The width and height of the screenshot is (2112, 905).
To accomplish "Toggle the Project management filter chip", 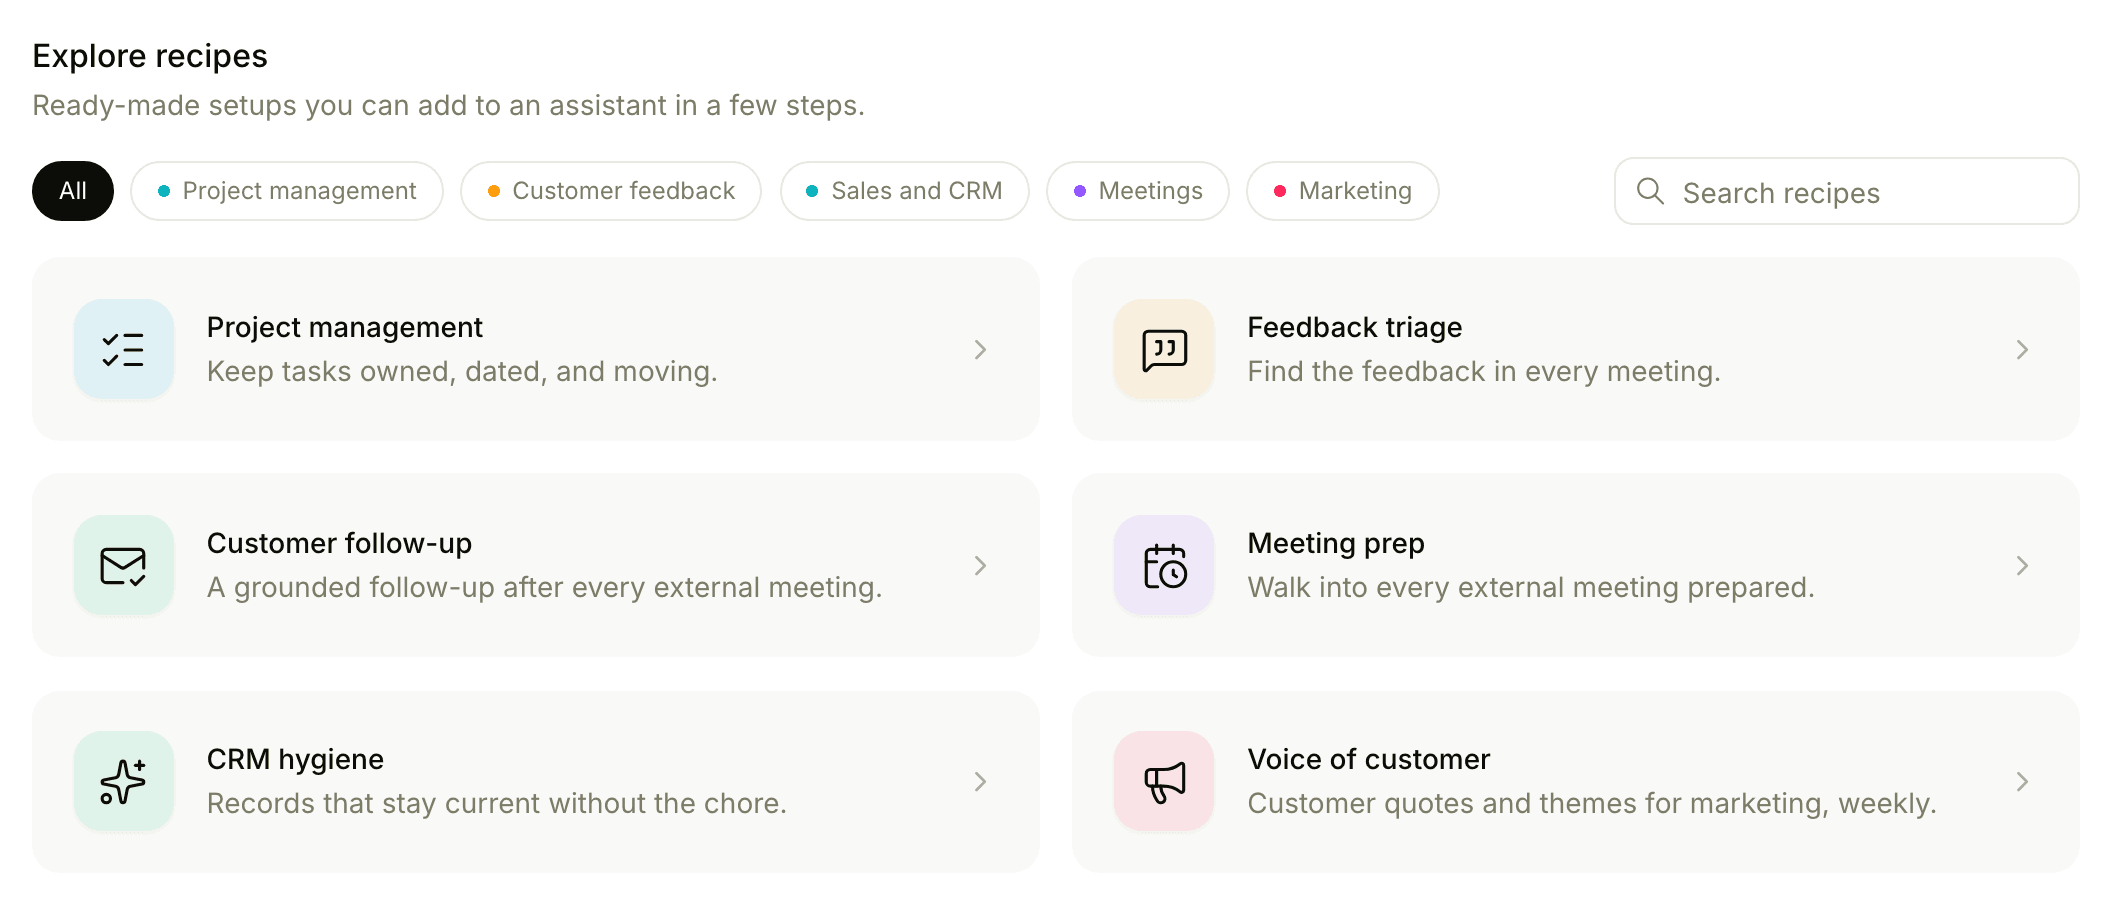I will (287, 191).
